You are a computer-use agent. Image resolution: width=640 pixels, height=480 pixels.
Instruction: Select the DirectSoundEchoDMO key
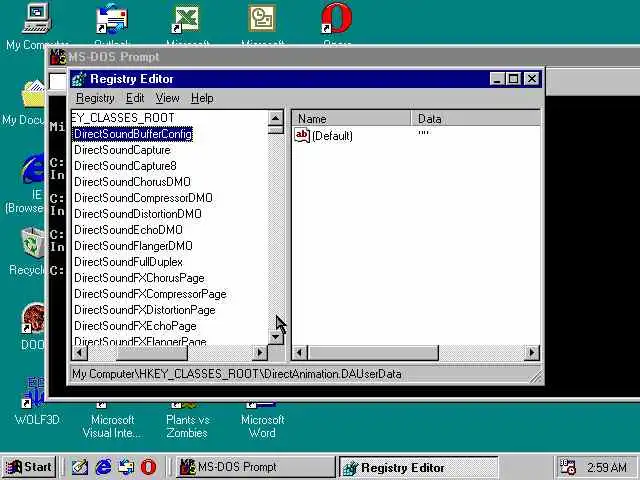pos(128,230)
